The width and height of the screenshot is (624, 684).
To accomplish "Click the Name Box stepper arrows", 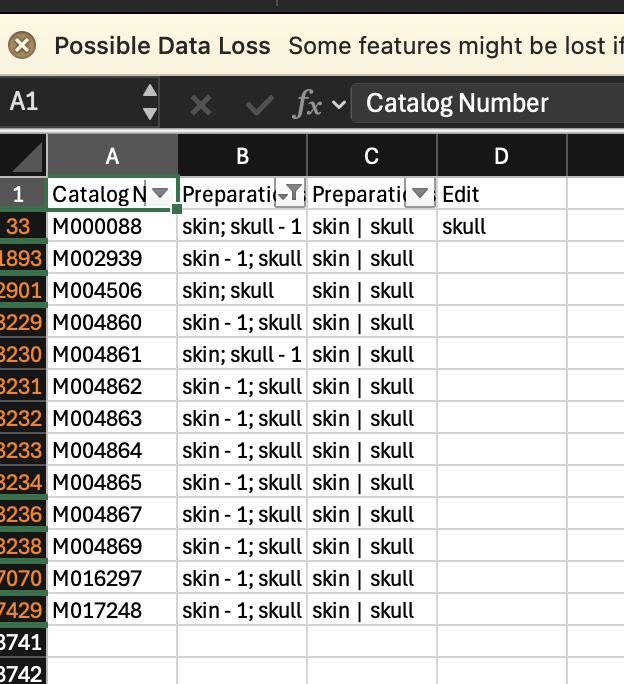I will 150,102.
